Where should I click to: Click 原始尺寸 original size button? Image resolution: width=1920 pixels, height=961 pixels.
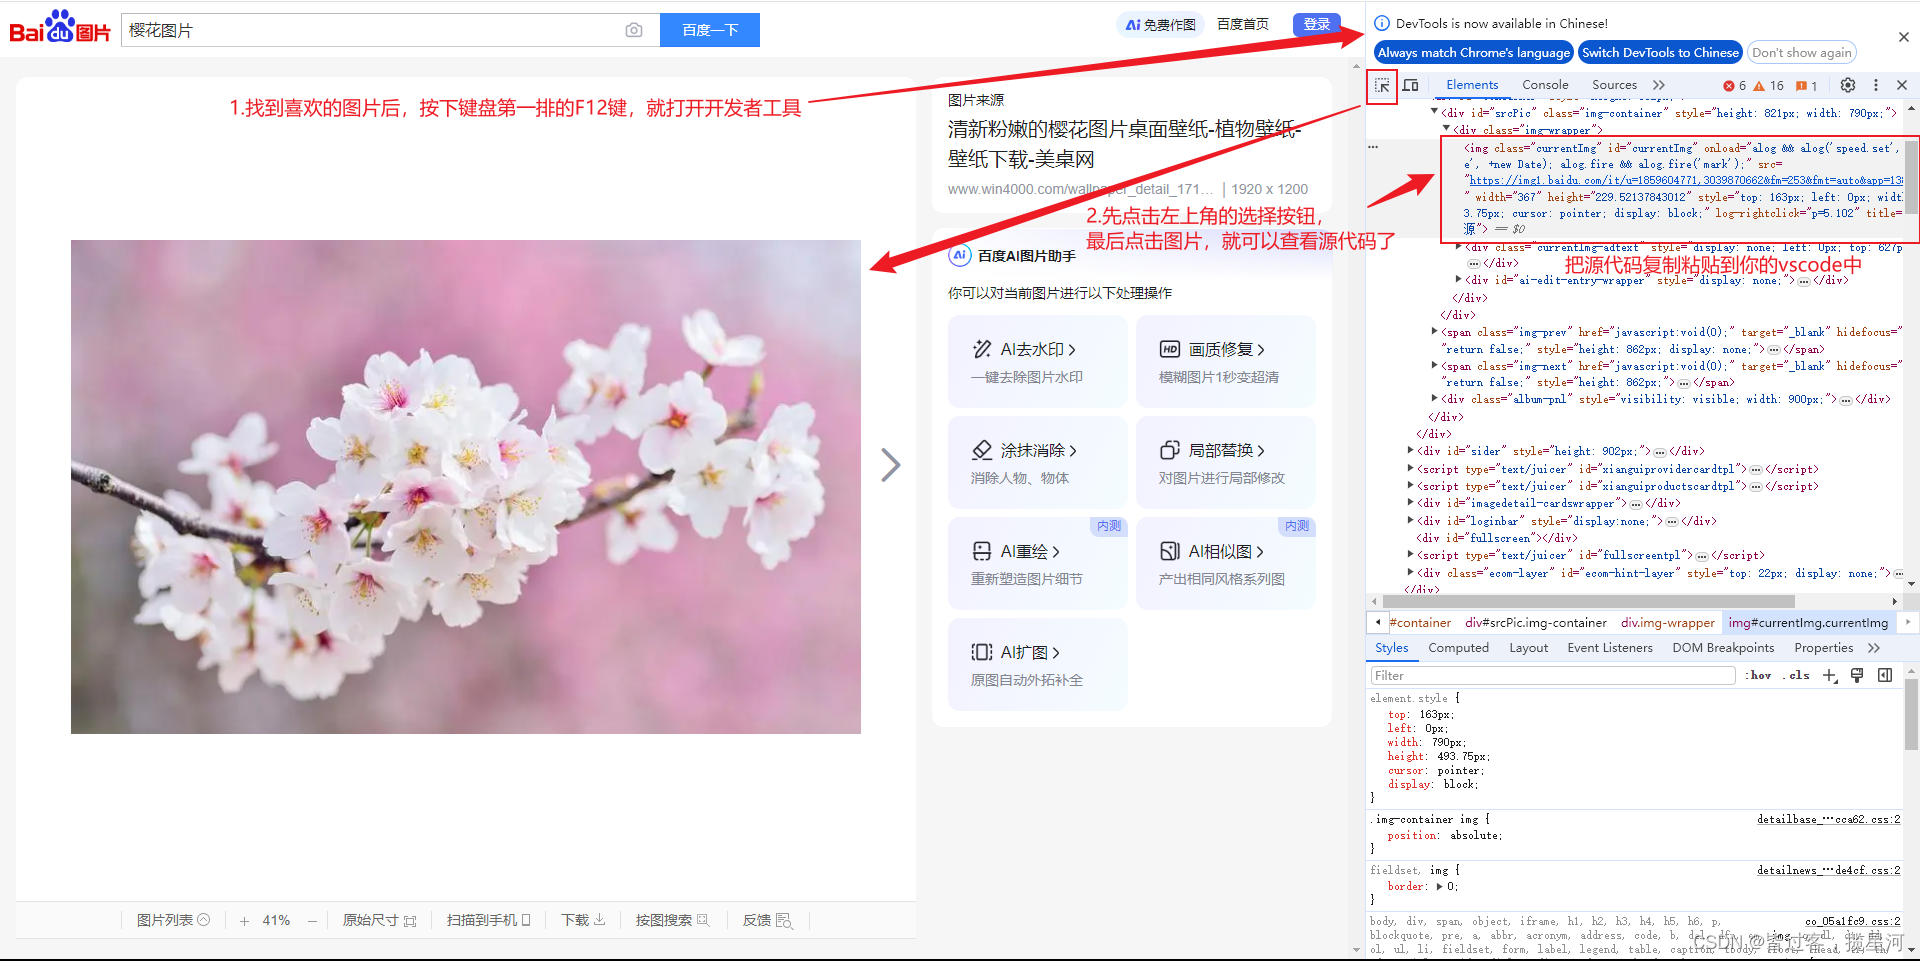click(379, 920)
